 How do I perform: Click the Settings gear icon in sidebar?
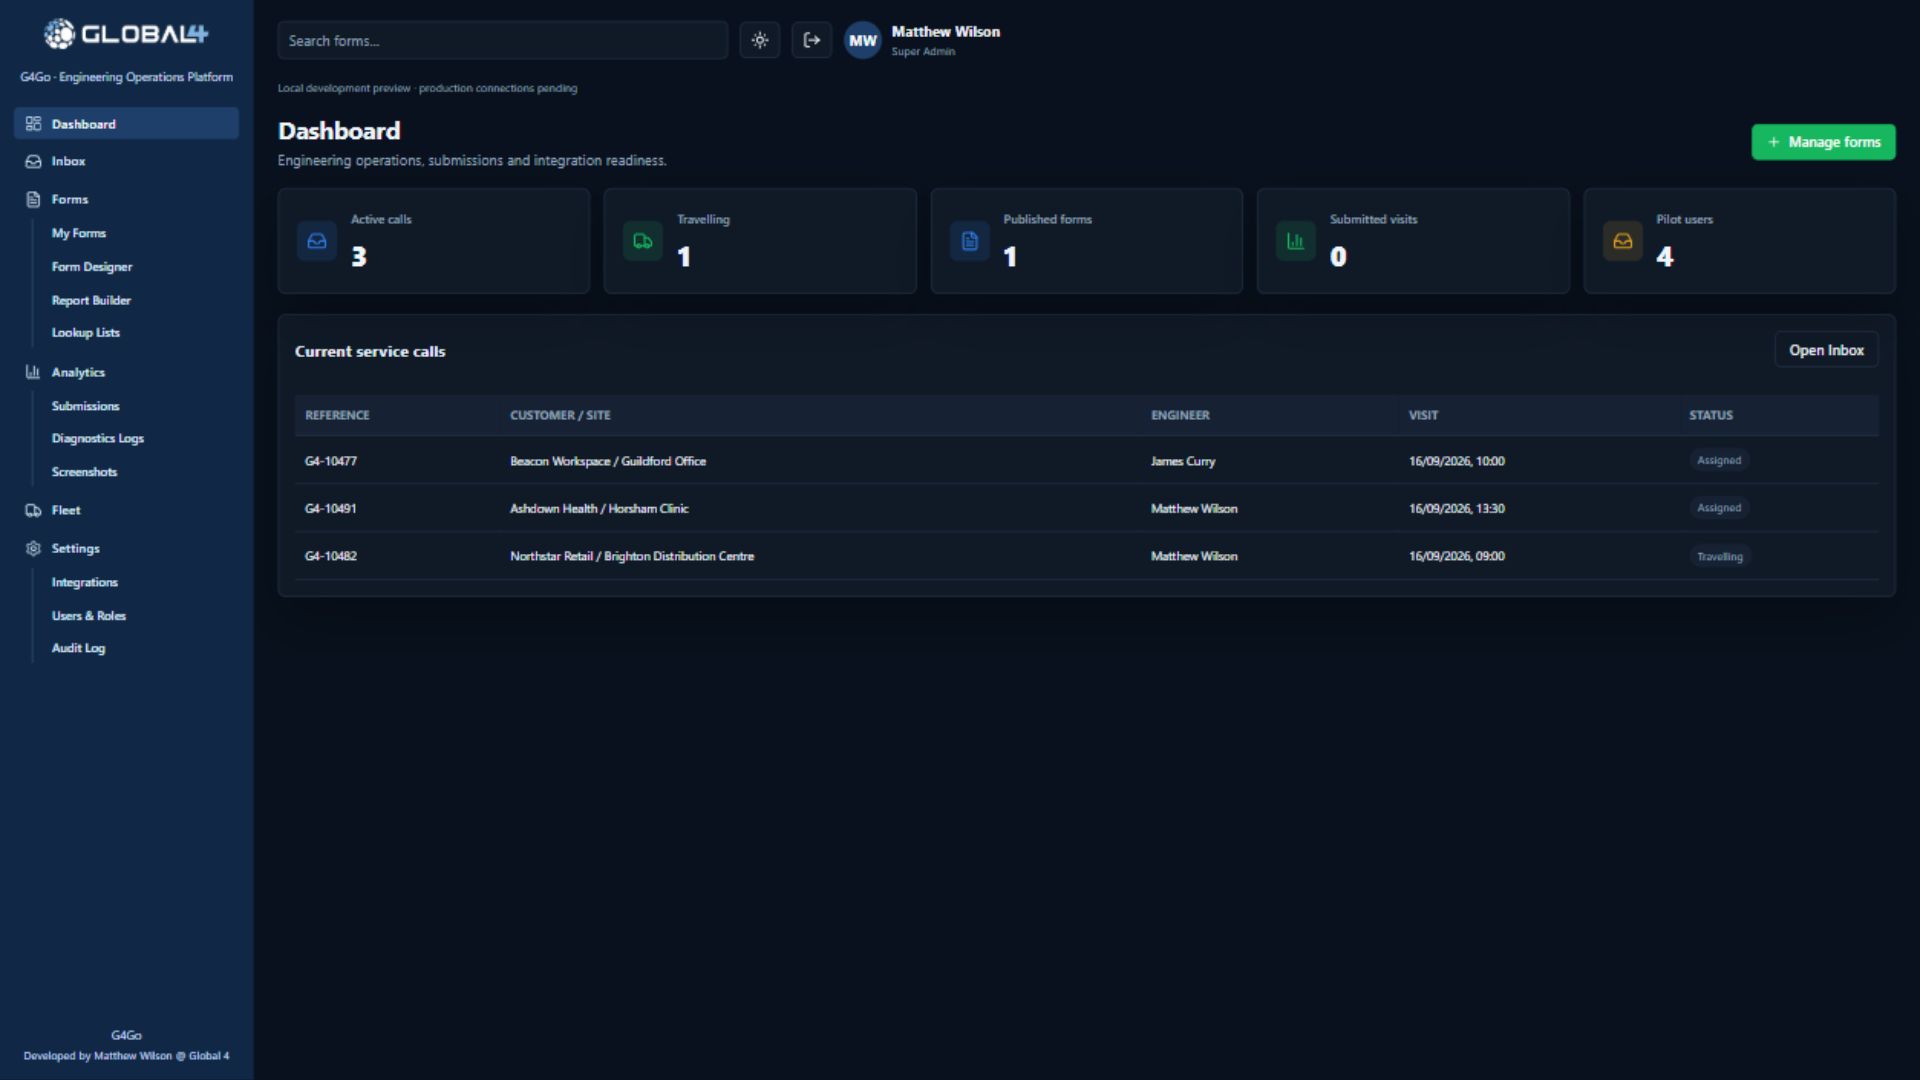[x=33, y=548]
